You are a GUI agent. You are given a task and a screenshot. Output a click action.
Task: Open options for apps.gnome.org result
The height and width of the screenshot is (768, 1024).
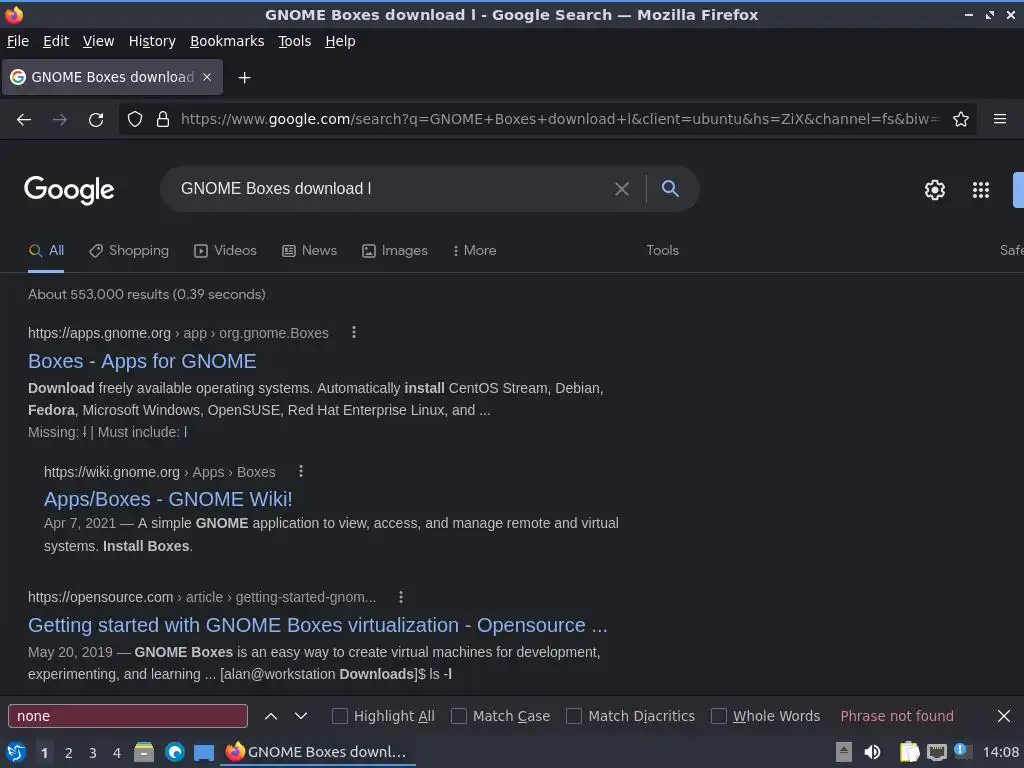coord(354,332)
